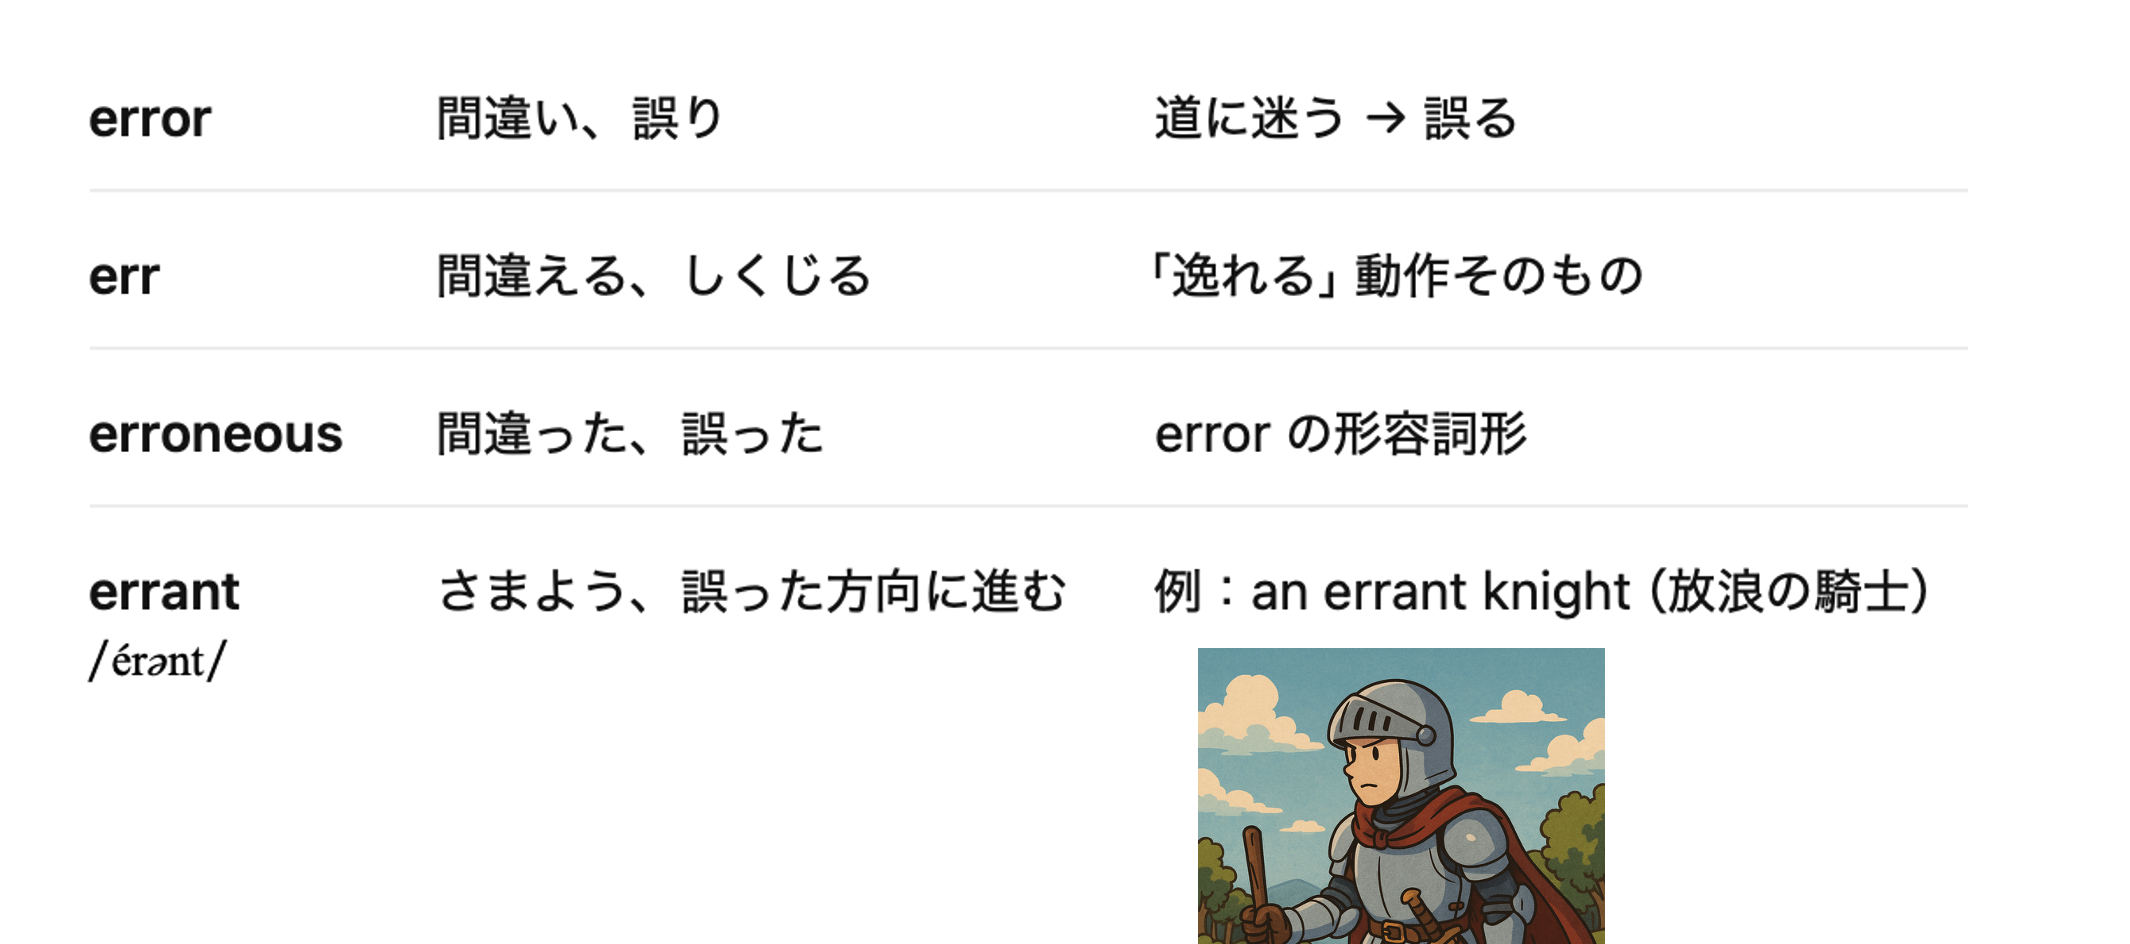The height and width of the screenshot is (944, 2130).
Task: Click the pronunciation /érənt/ under errant
Action: pyautogui.click(x=158, y=661)
